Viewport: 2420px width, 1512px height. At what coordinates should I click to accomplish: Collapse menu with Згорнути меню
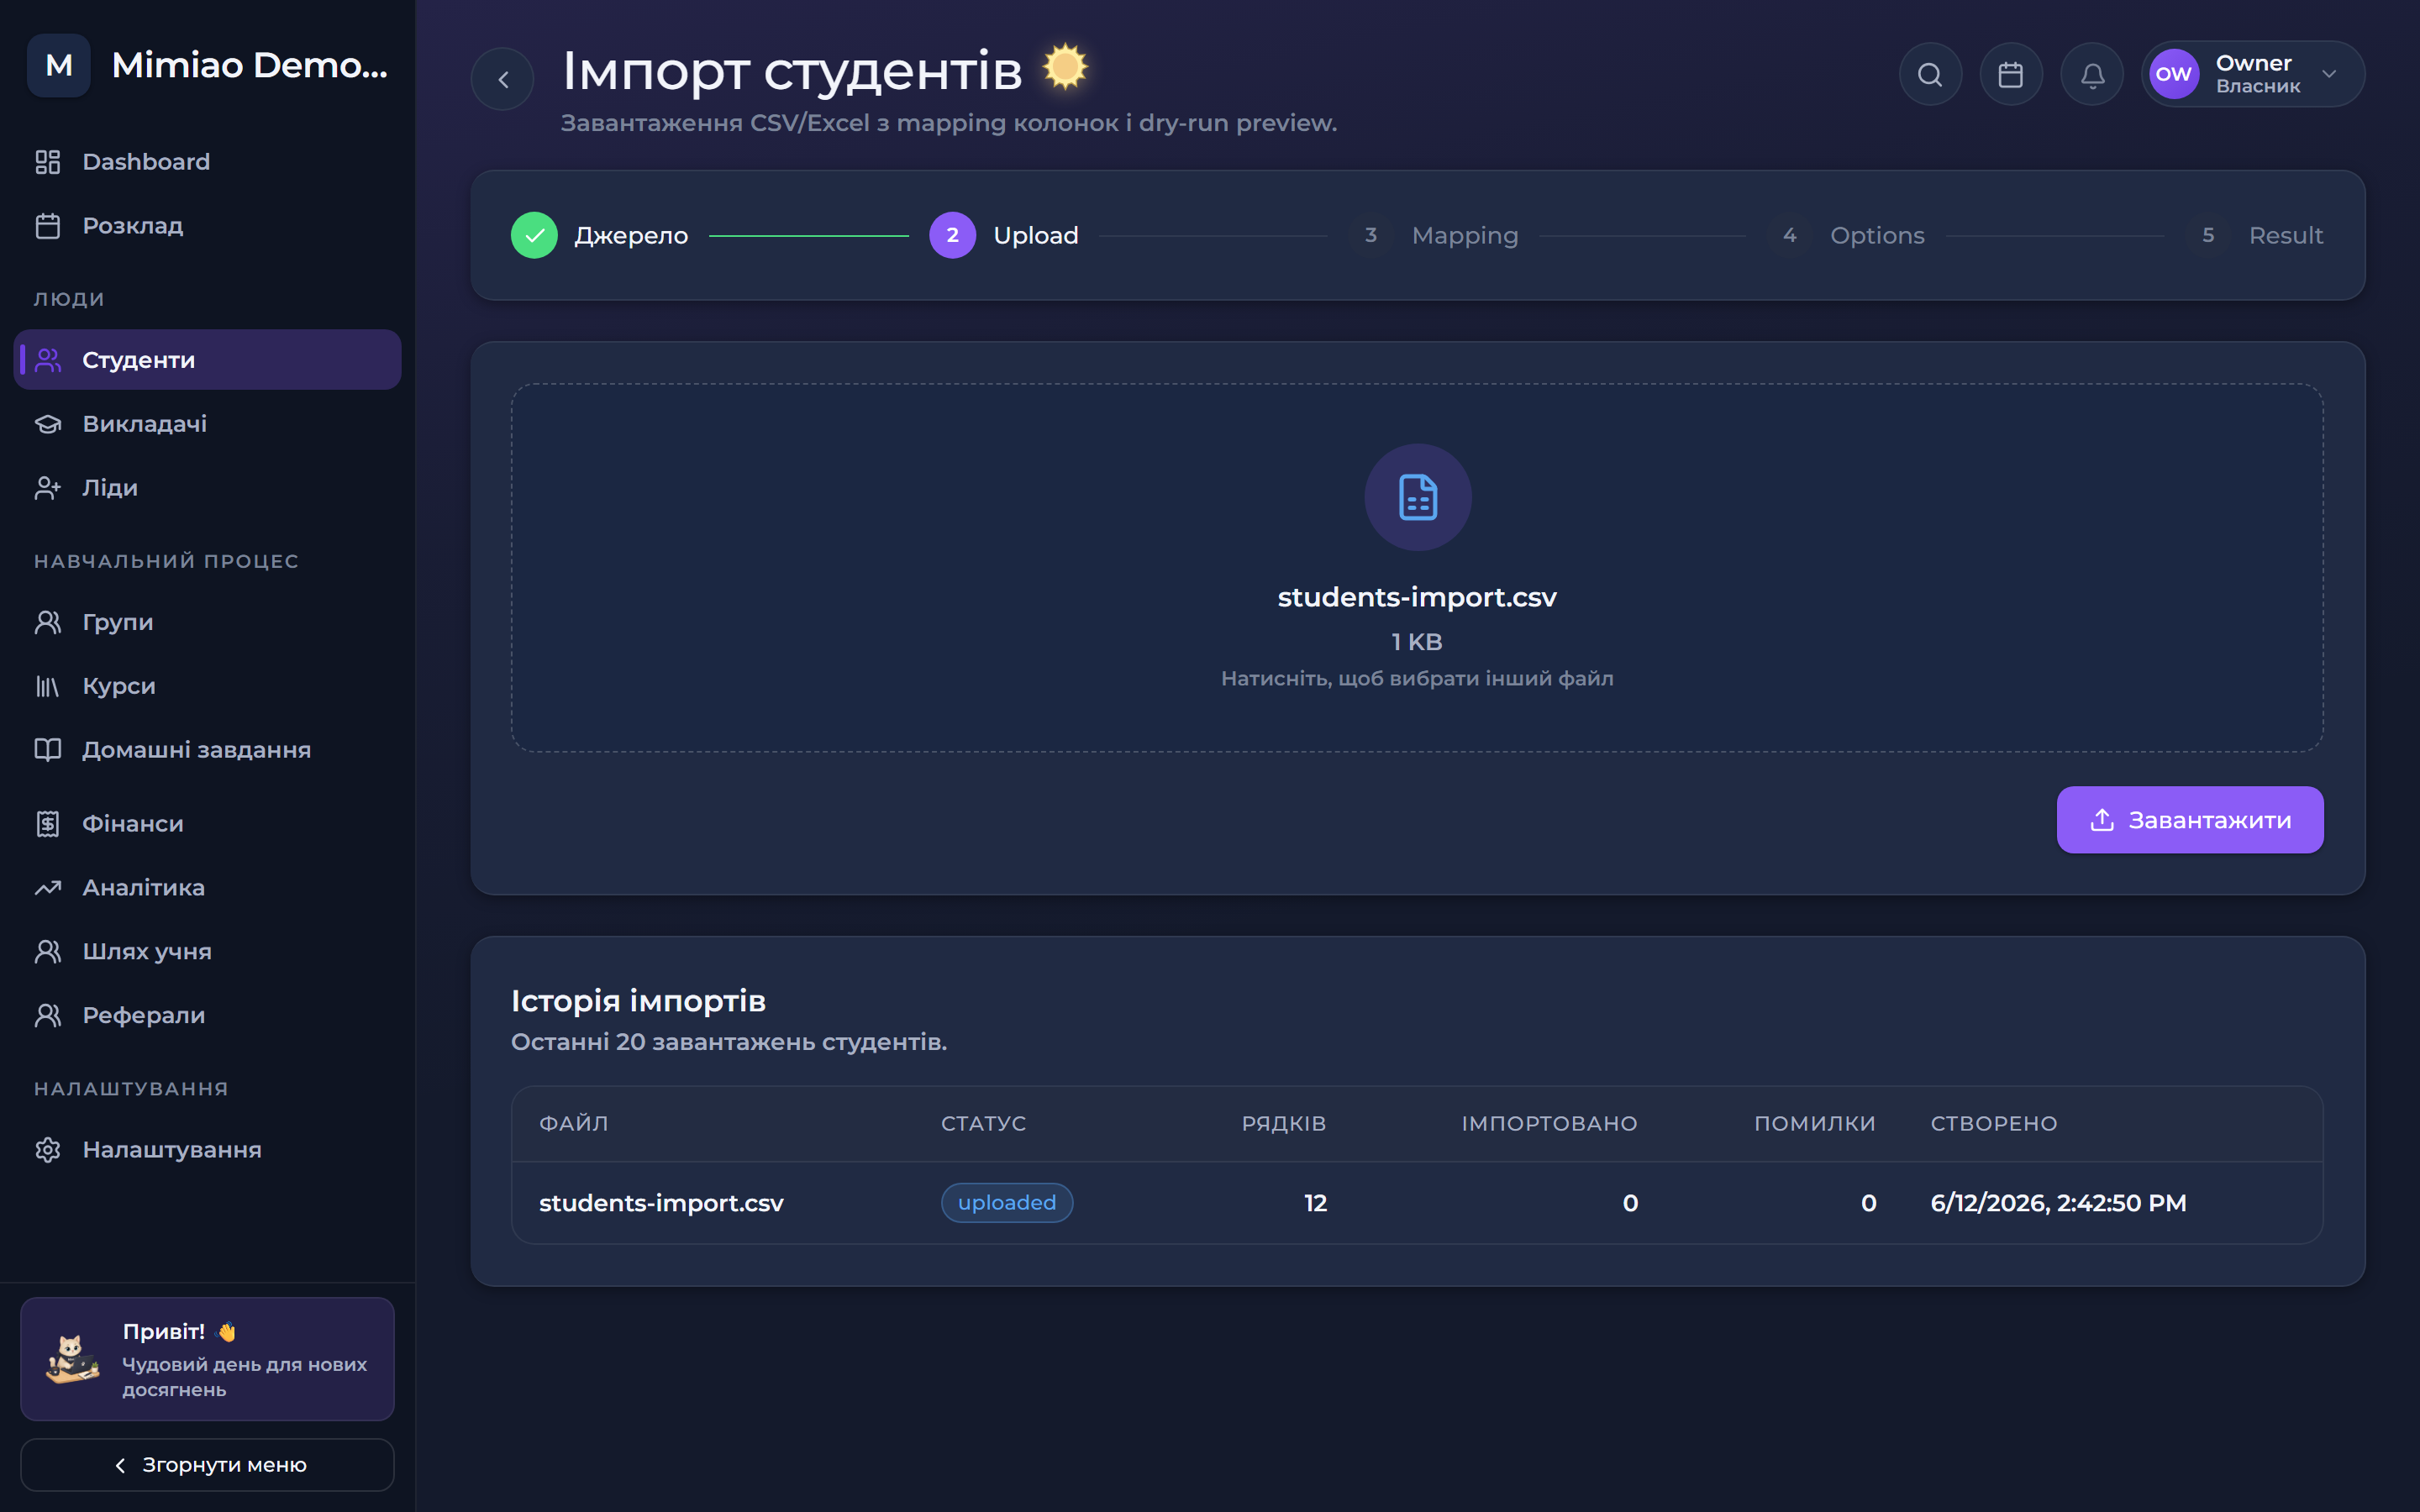click(207, 1465)
